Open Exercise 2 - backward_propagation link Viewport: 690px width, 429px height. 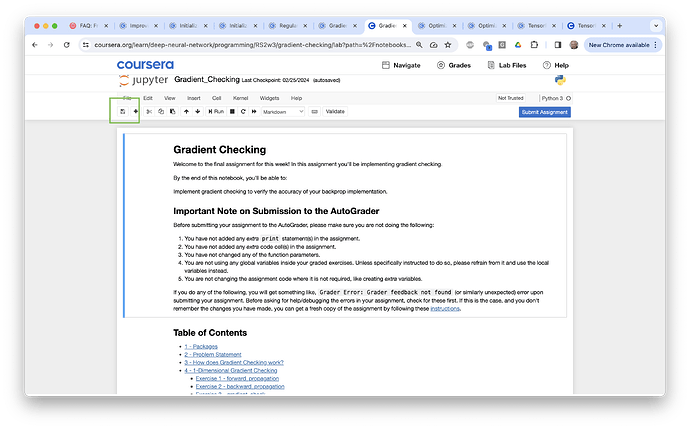tap(240, 386)
